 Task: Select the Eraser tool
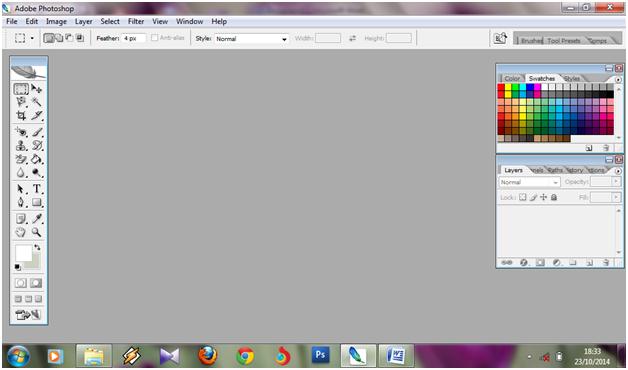(x=21, y=159)
